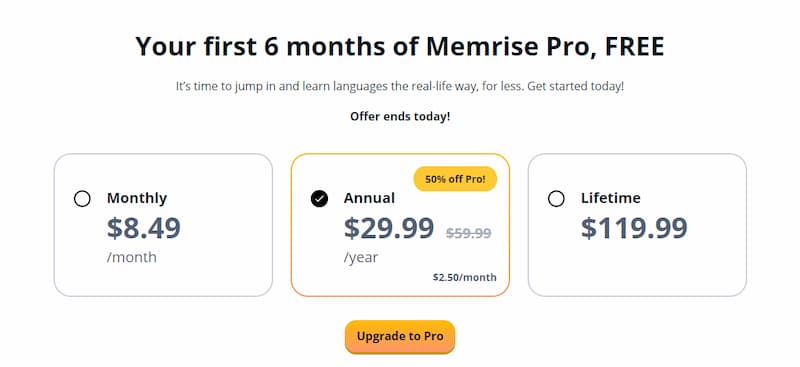Click the learn languages subtitle text

[400, 86]
